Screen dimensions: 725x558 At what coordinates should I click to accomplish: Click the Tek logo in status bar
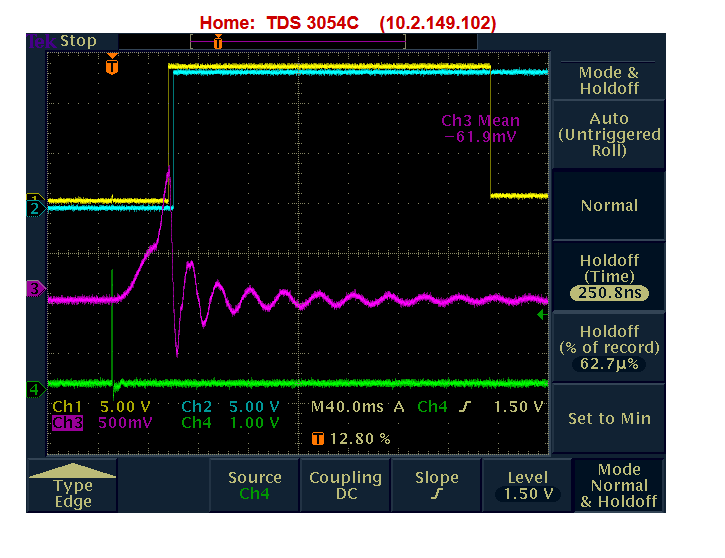point(41,41)
